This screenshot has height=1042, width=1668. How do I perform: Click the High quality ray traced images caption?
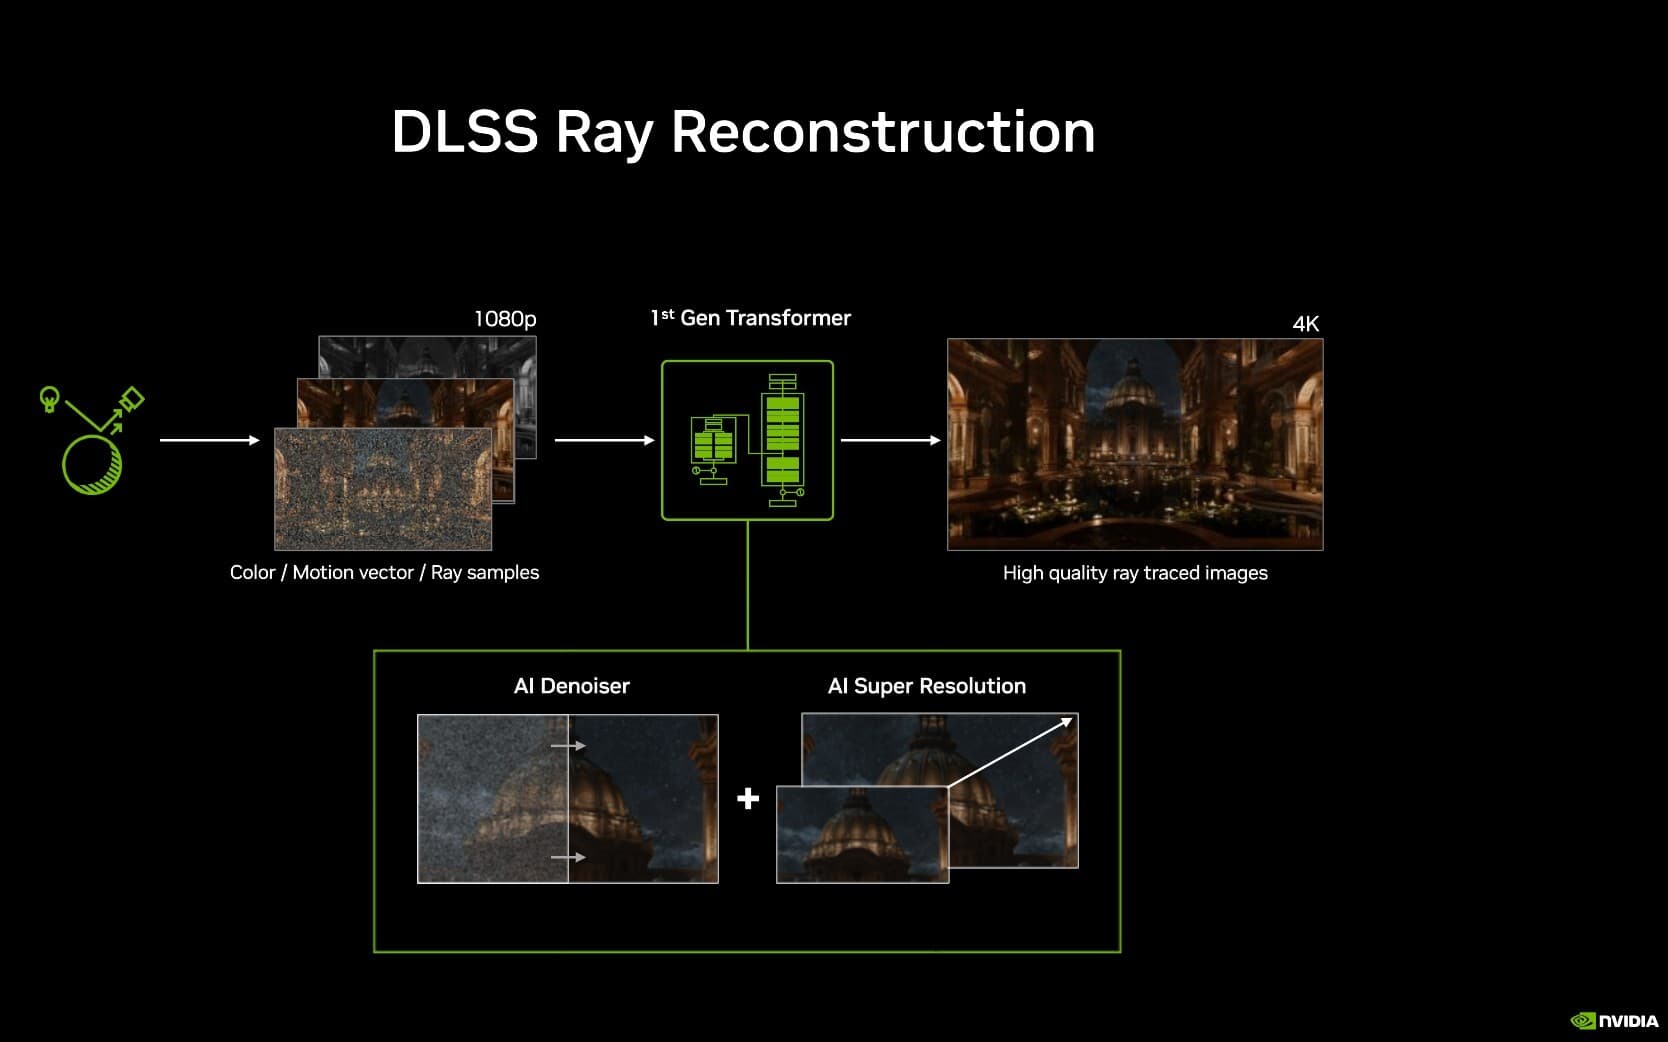click(x=1135, y=573)
